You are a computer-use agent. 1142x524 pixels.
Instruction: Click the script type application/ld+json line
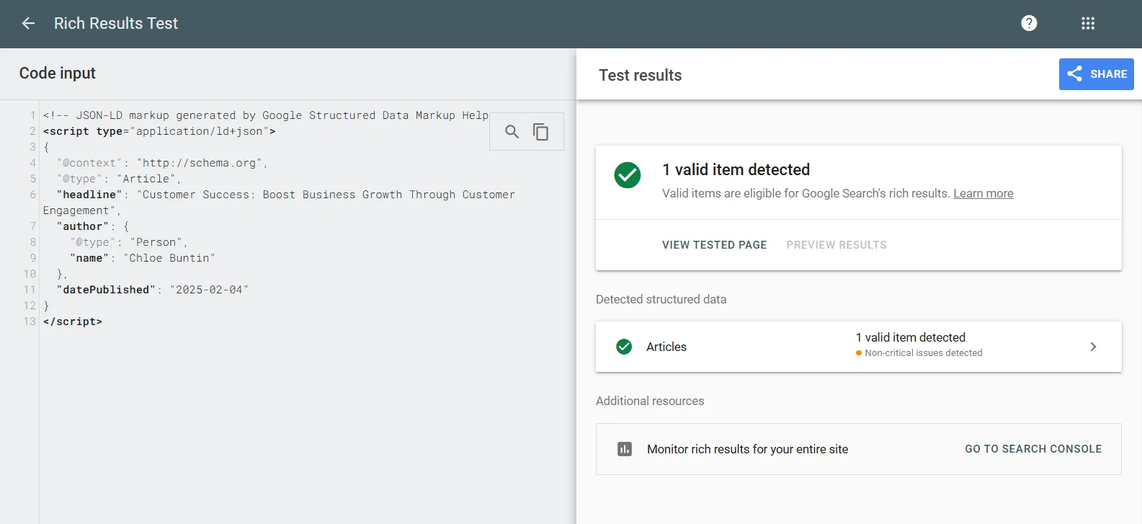(x=160, y=131)
